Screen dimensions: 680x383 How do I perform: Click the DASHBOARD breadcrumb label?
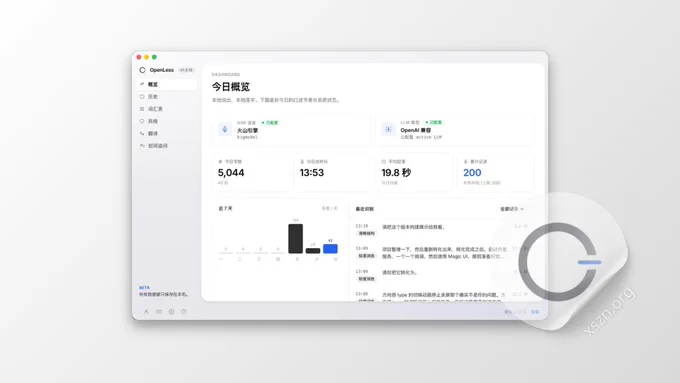226,75
